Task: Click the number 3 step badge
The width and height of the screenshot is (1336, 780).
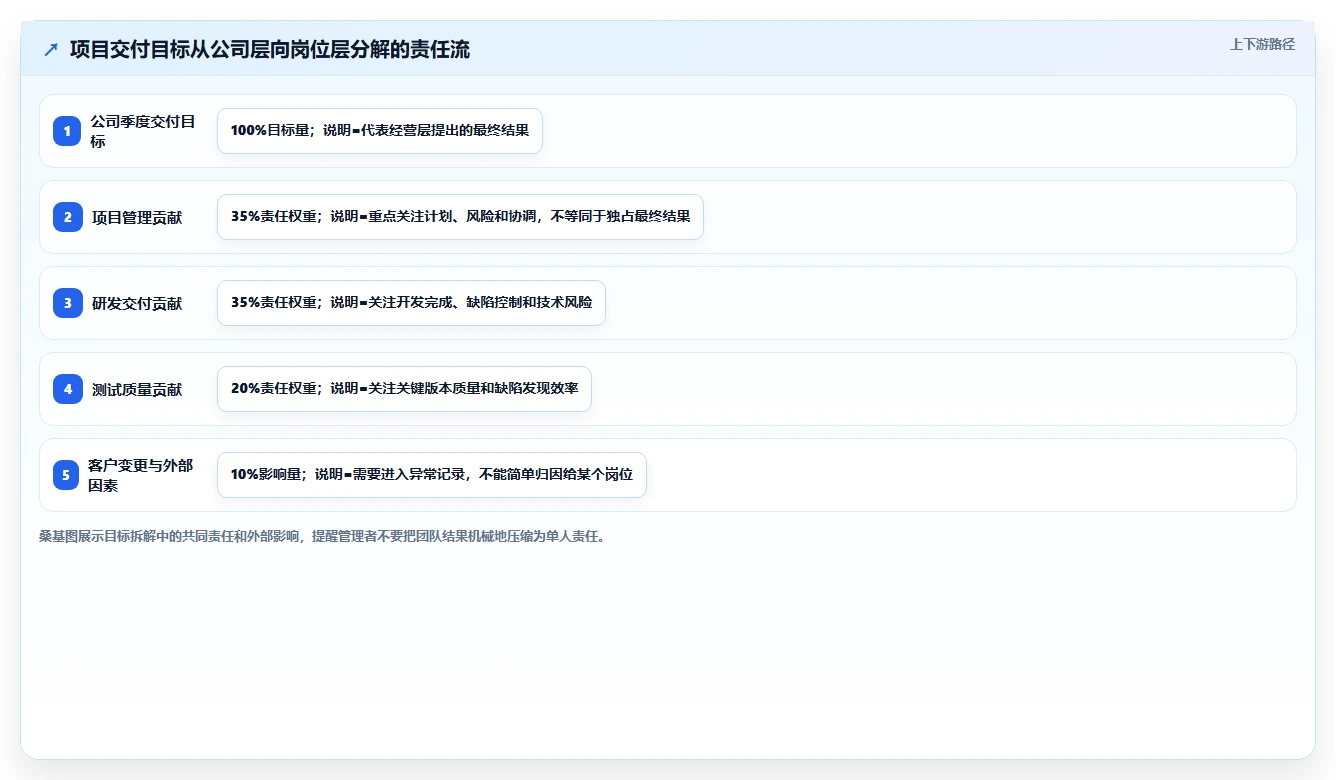Action: pyautogui.click(x=68, y=303)
